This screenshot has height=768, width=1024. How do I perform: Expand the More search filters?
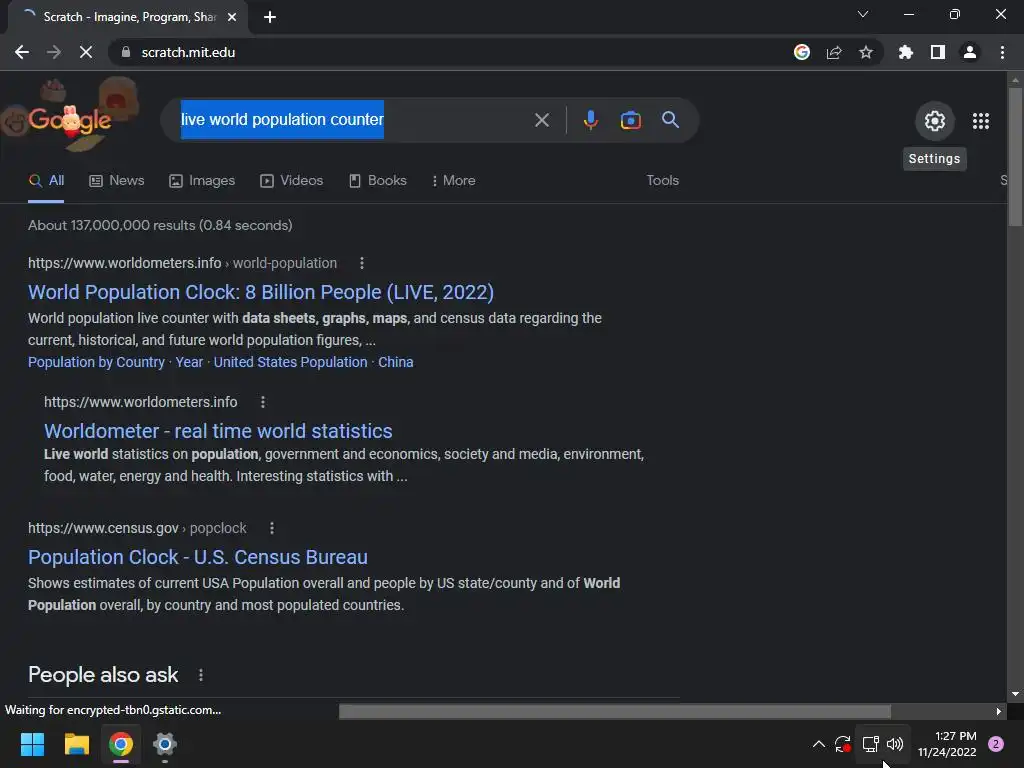tap(453, 181)
